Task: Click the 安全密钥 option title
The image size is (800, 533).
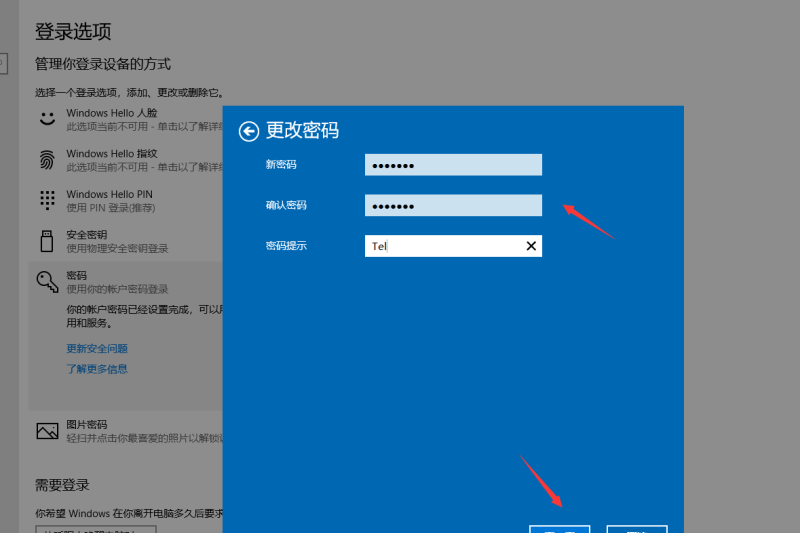Action: point(87,235)
